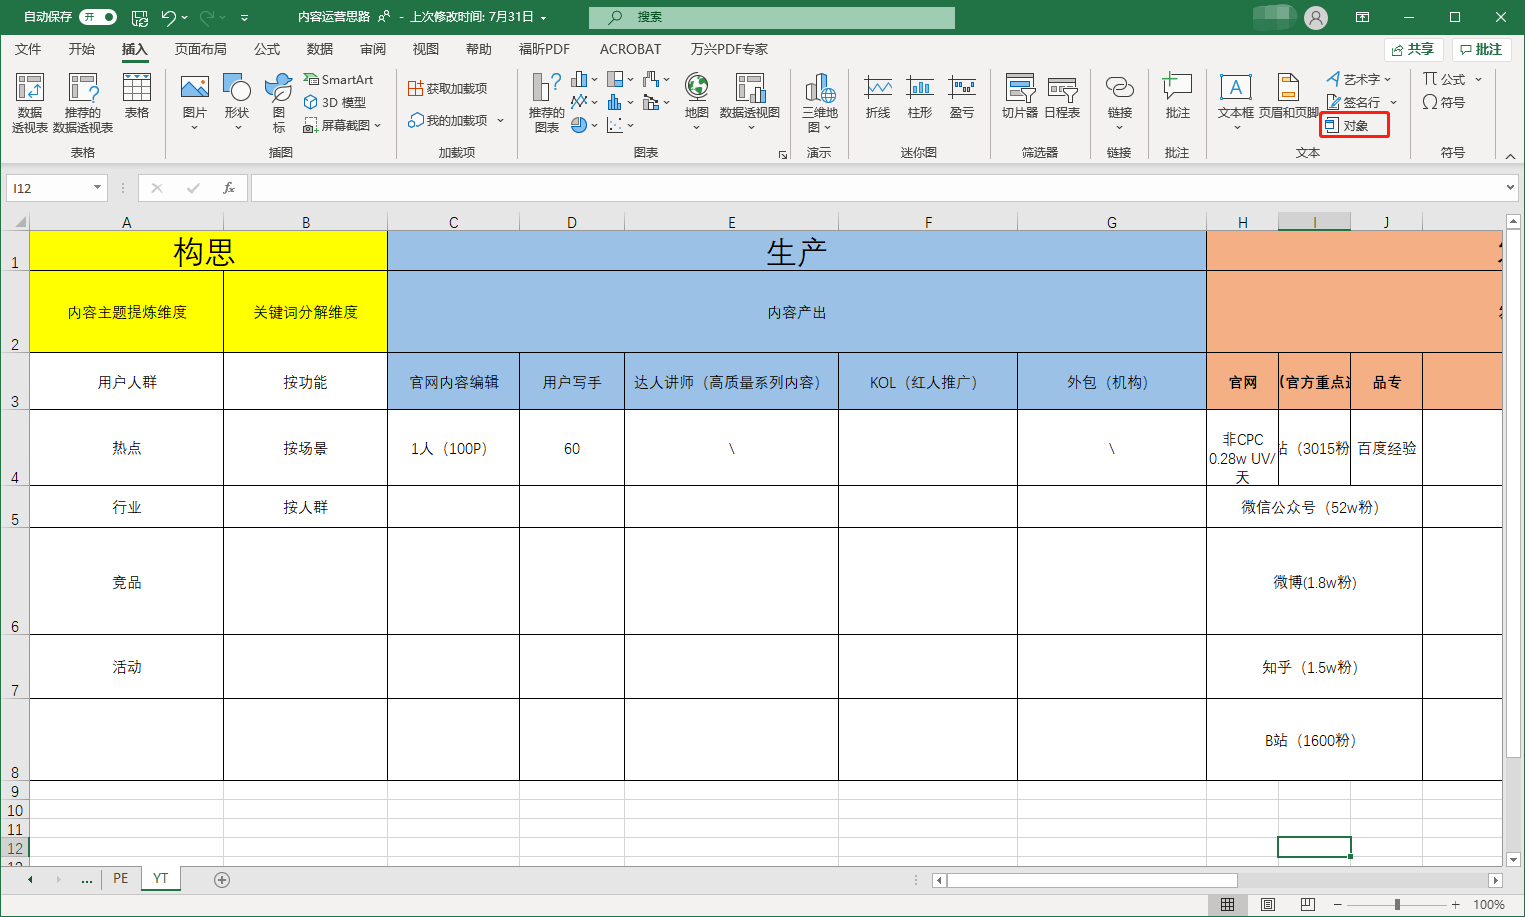Switch to the 公式 ribbon tab
Screen dimensions: 1525x917
pos(265,48)
